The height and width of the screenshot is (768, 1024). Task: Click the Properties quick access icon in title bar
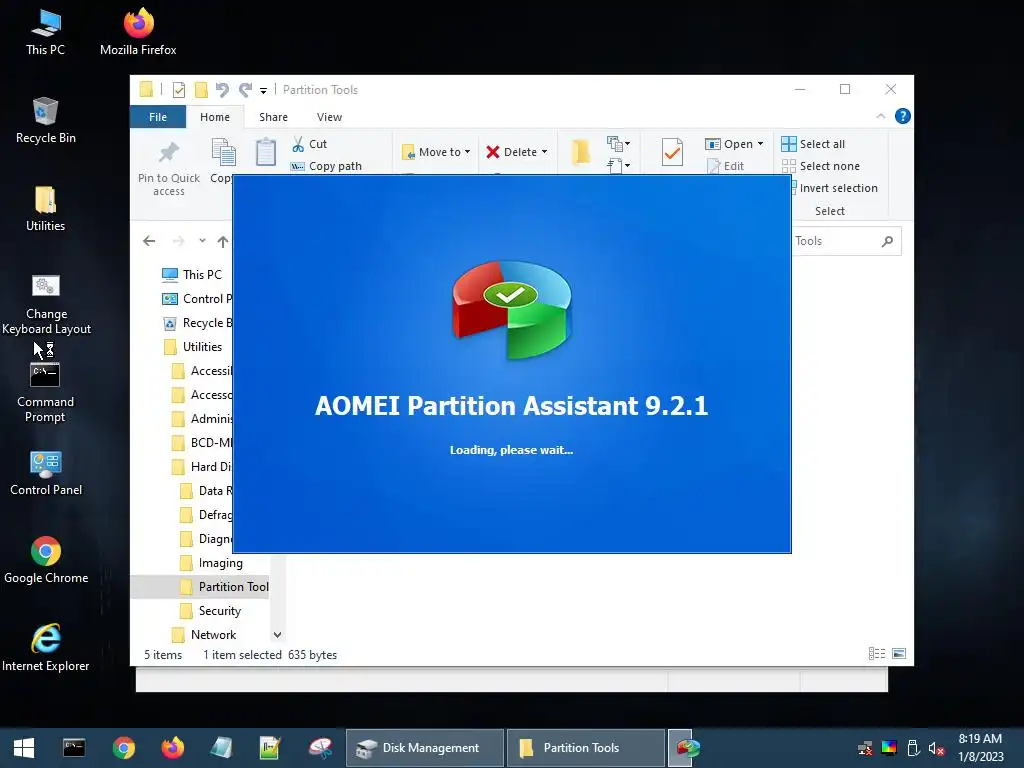(178, 89)
